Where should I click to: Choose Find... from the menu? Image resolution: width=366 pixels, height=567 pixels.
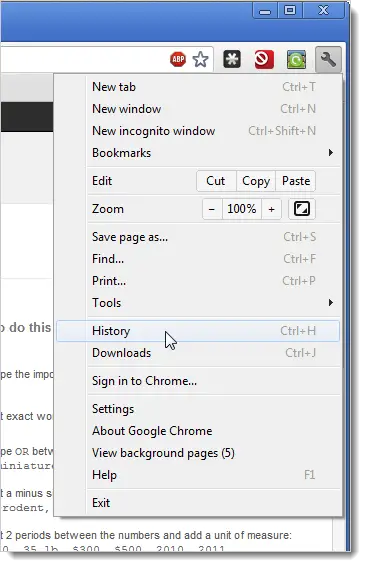click(x=198, y=259)
